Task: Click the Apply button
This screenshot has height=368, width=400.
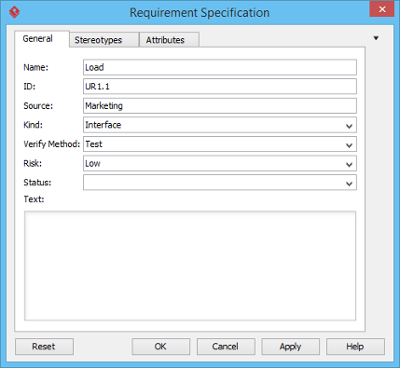Action: pyautogui.click(x=290, y=347)
